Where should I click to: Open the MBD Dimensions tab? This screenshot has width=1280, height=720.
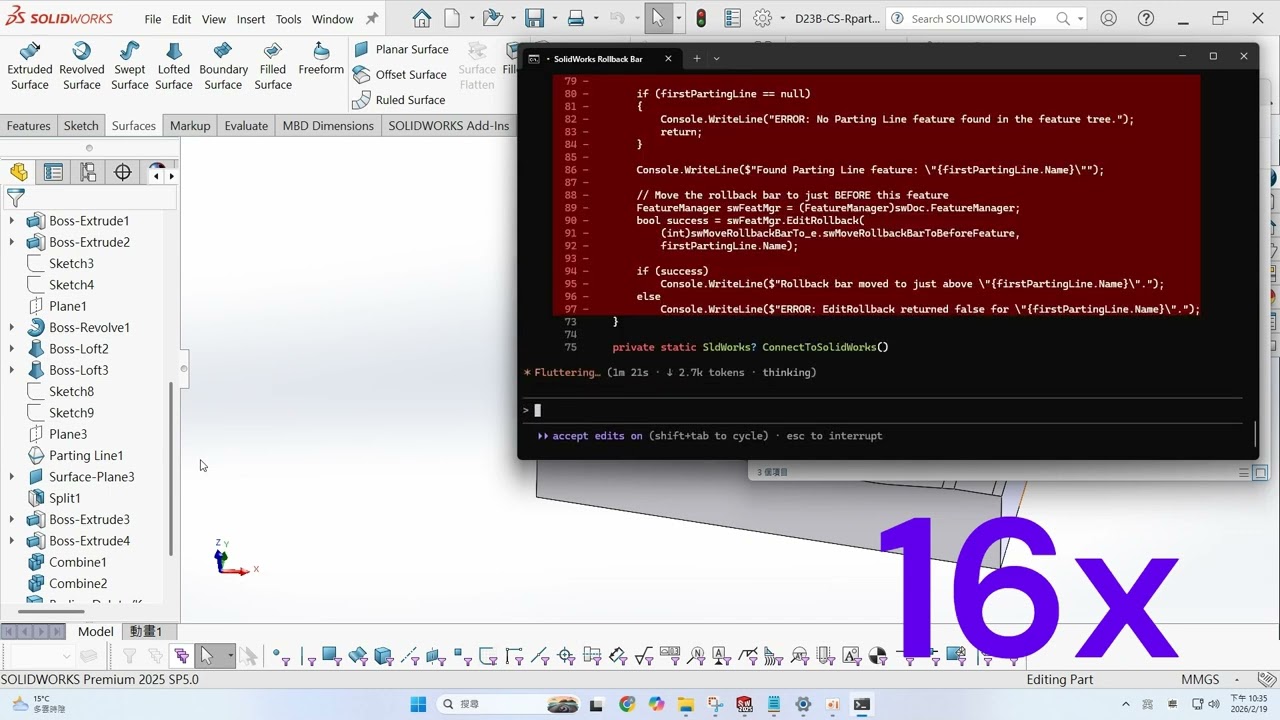[x=328, y=125]
